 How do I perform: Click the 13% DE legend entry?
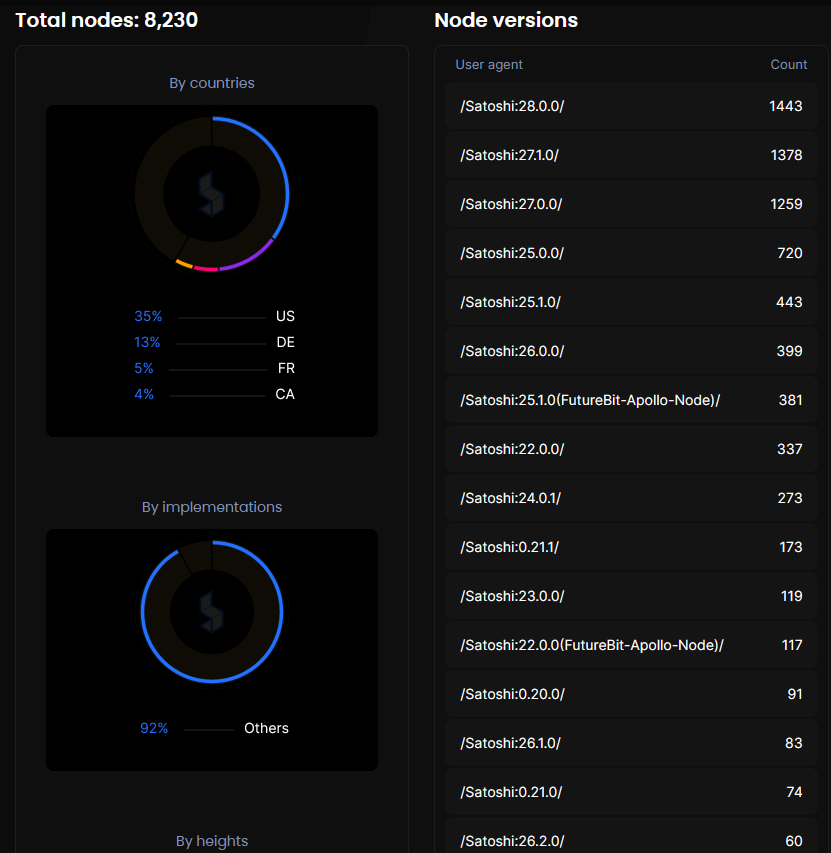point(214,342)
